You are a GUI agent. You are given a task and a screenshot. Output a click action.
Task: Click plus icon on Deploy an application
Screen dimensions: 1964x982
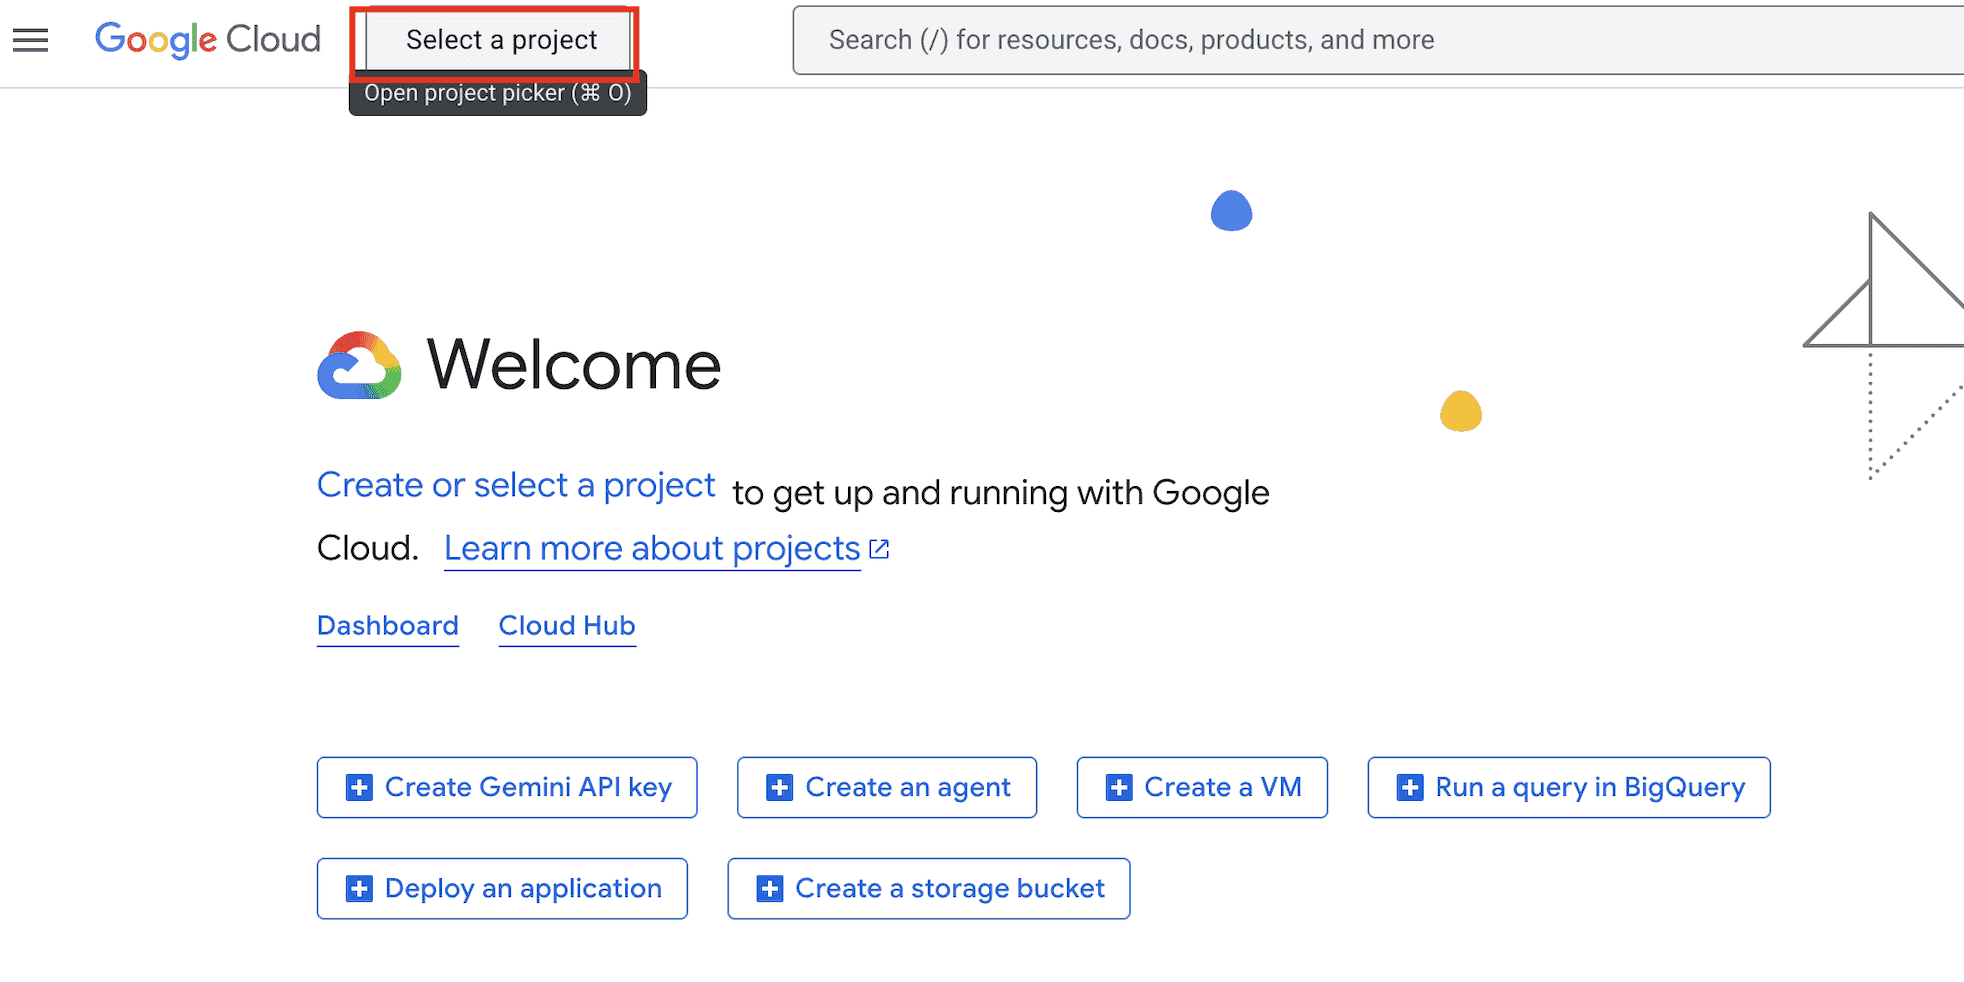point(359,889)
